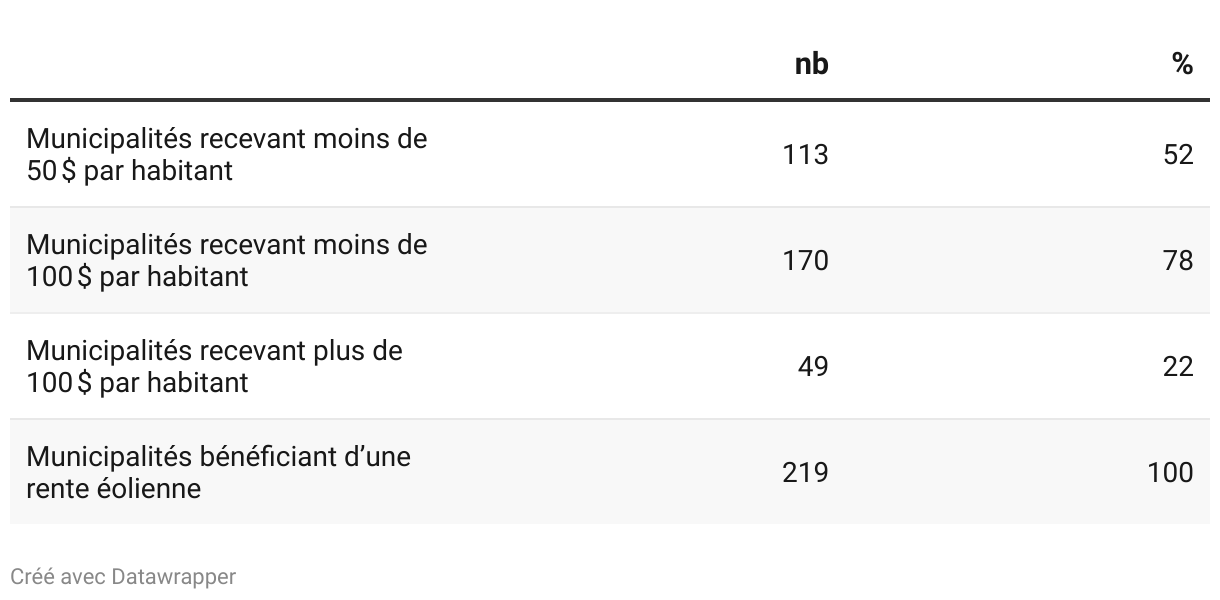1220x600 pixels.
Task: Select row 'moins de 100 $ par habitant'
Action: [610, 260]
